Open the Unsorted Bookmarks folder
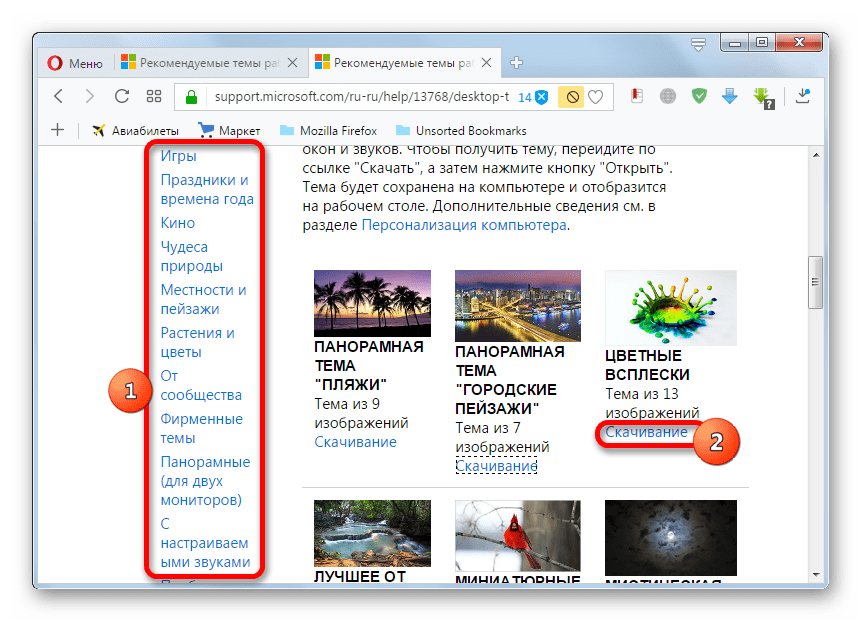Image resolution: width=862 pixels, height=622 pixels. click(x=461, y=131)
